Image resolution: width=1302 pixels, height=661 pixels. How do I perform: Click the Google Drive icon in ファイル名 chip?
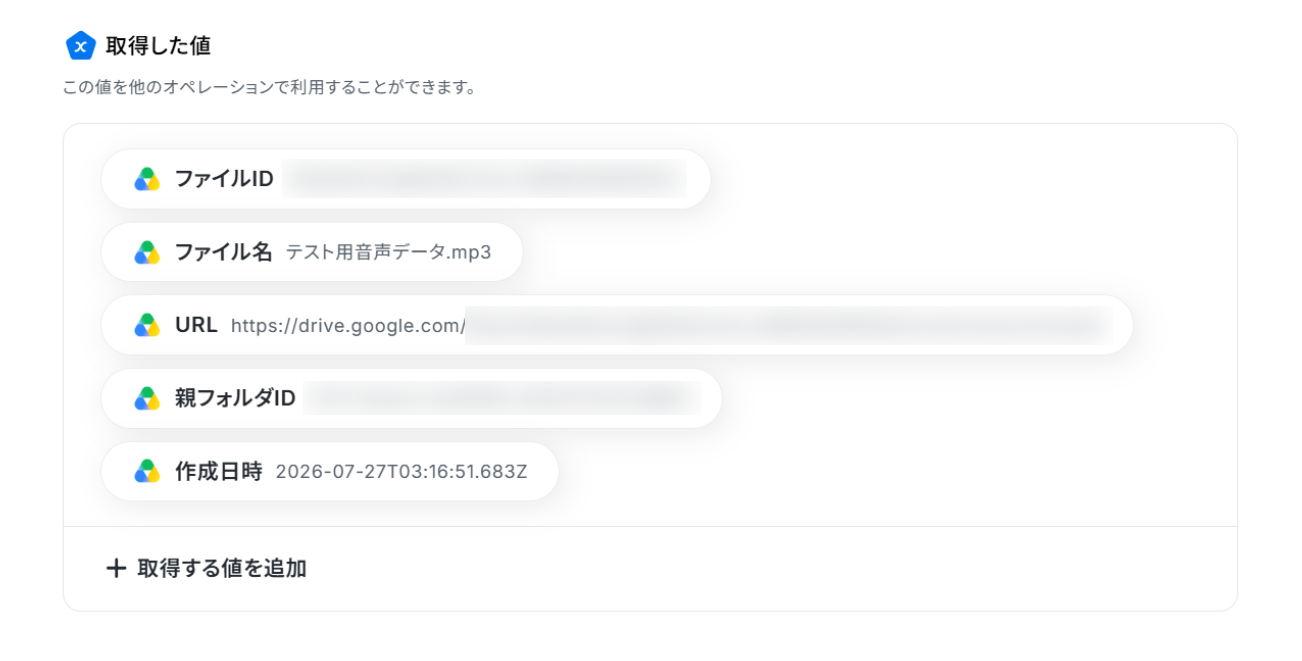pyautogui.click(x=147, y=252)
